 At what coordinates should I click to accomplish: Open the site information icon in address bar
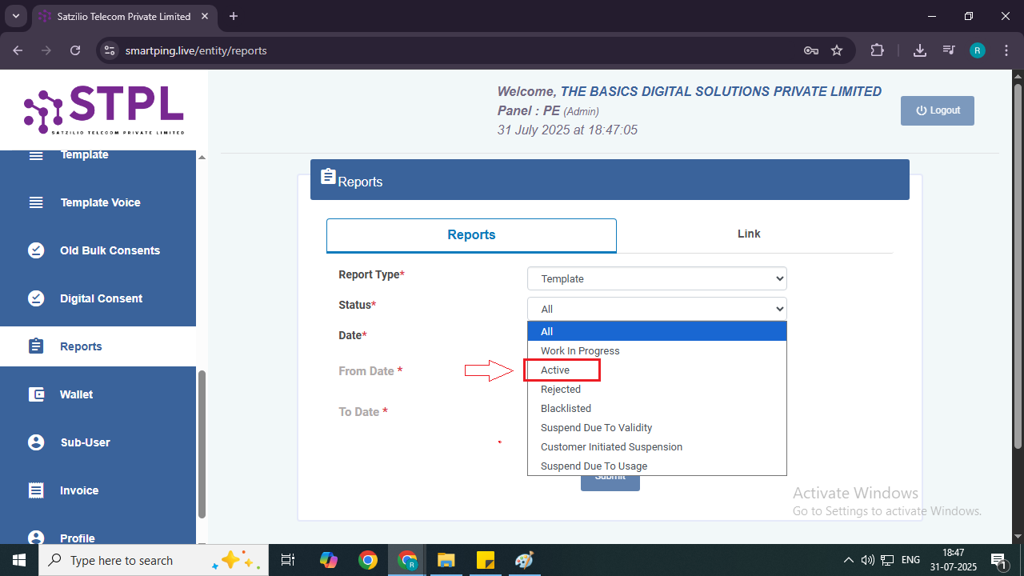tap(110, 50)
